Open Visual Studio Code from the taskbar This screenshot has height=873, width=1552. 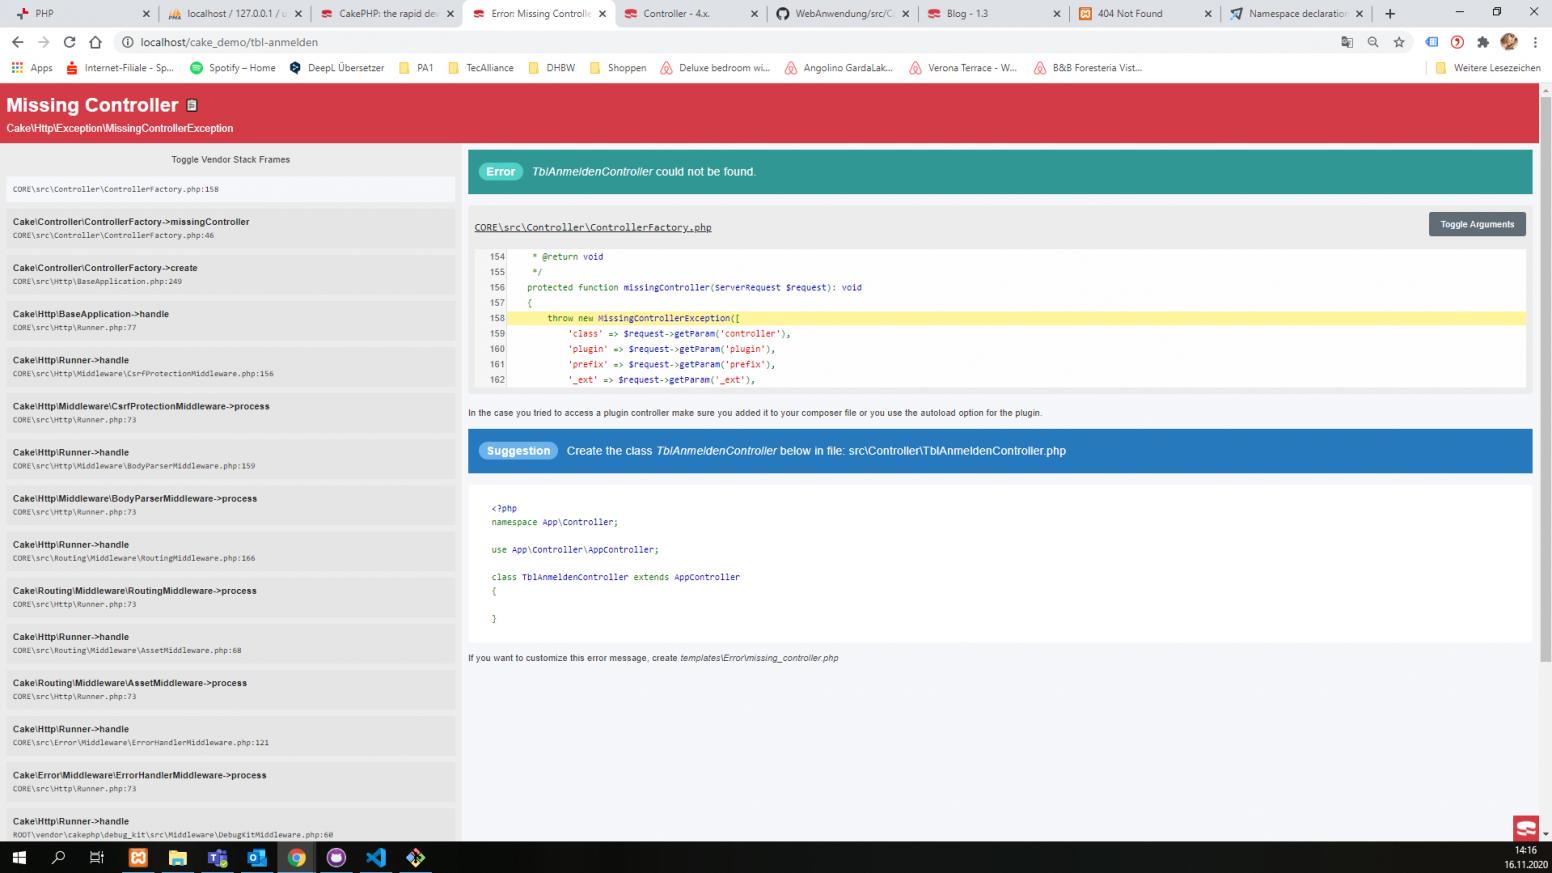pos(375,857)
